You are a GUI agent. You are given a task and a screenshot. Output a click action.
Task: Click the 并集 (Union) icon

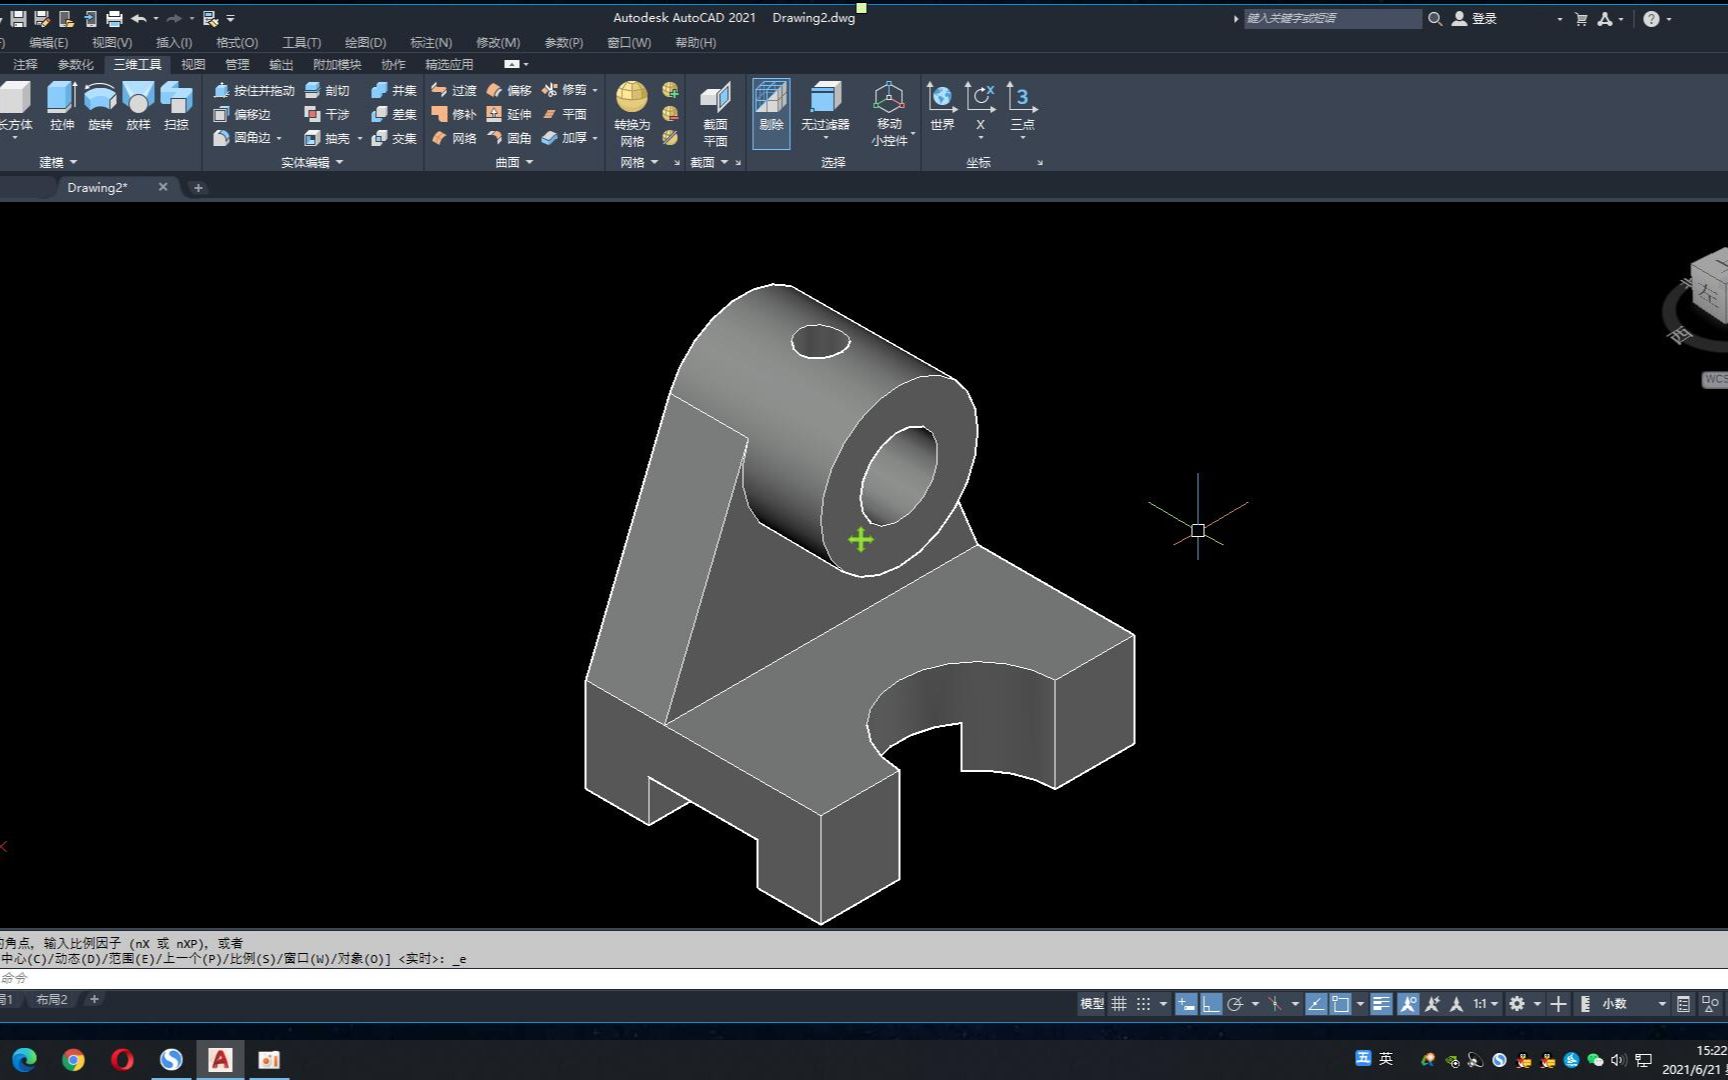point(393,90)
